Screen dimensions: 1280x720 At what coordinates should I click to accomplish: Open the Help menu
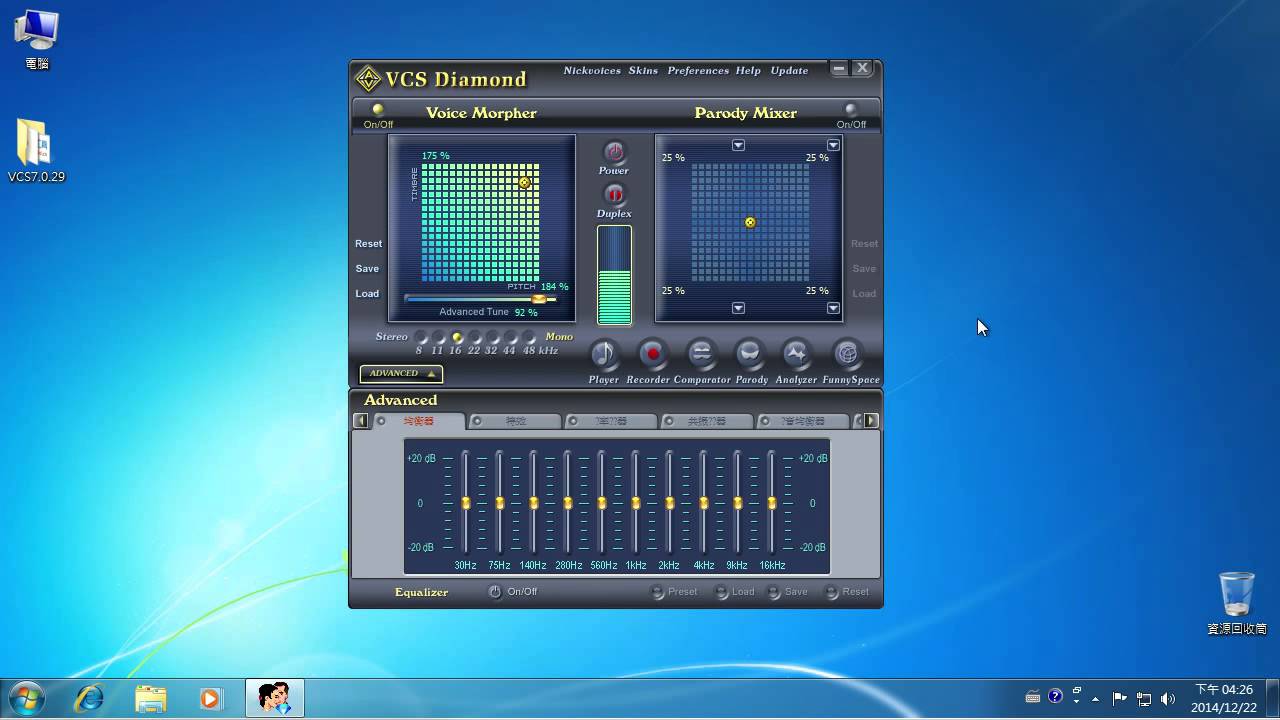click(748, 71)
